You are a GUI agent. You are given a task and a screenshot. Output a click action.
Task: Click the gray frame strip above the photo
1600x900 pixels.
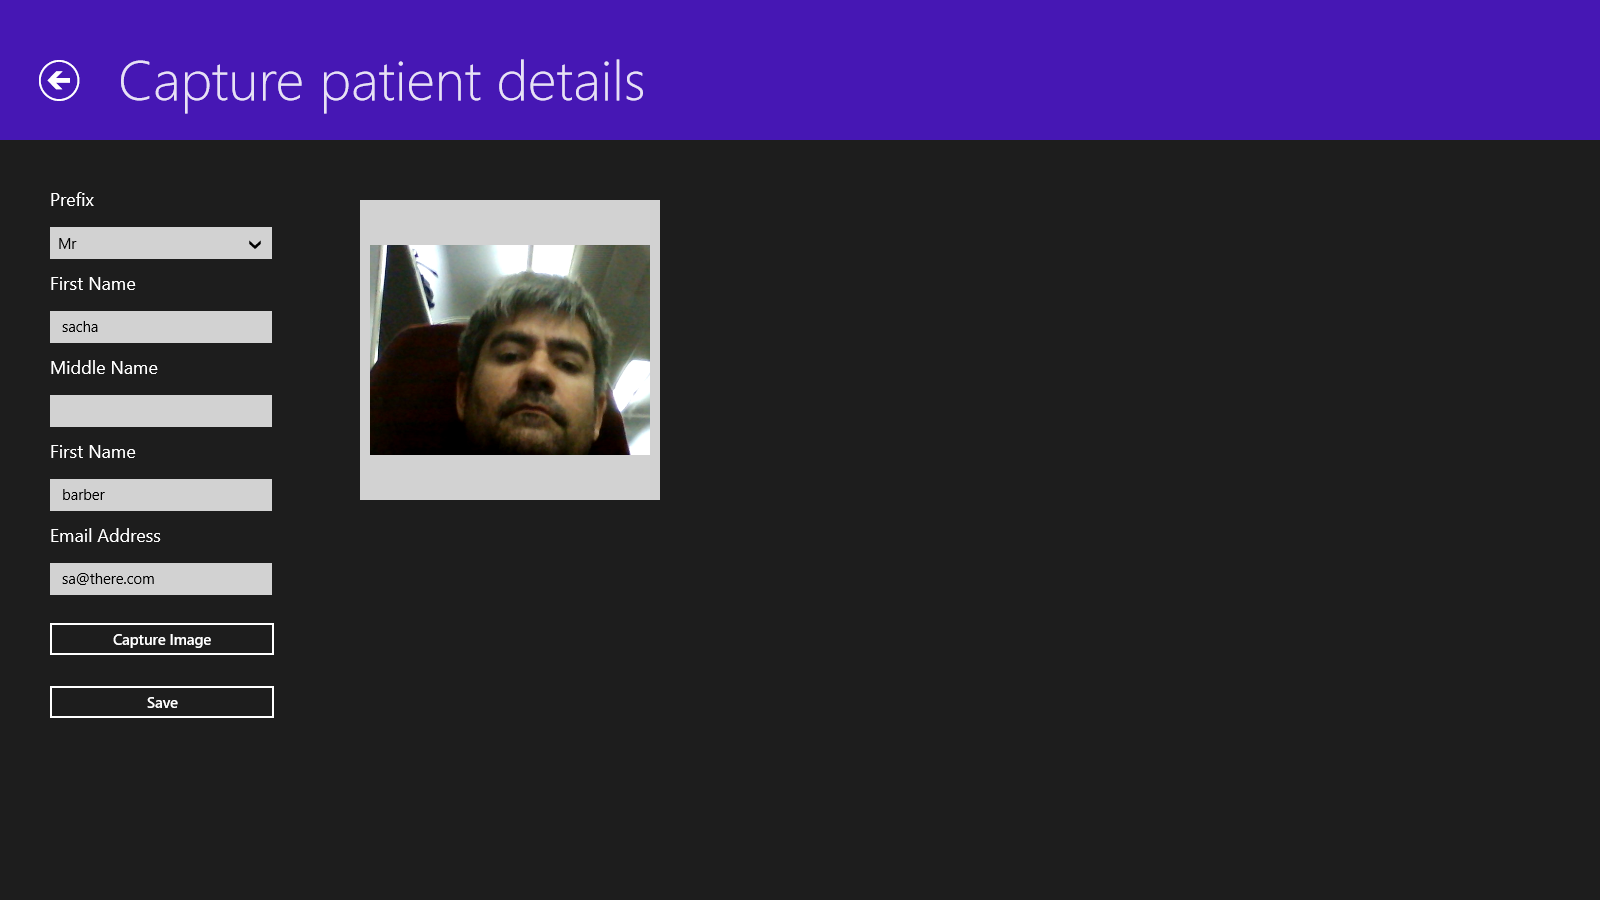(510, 222)
